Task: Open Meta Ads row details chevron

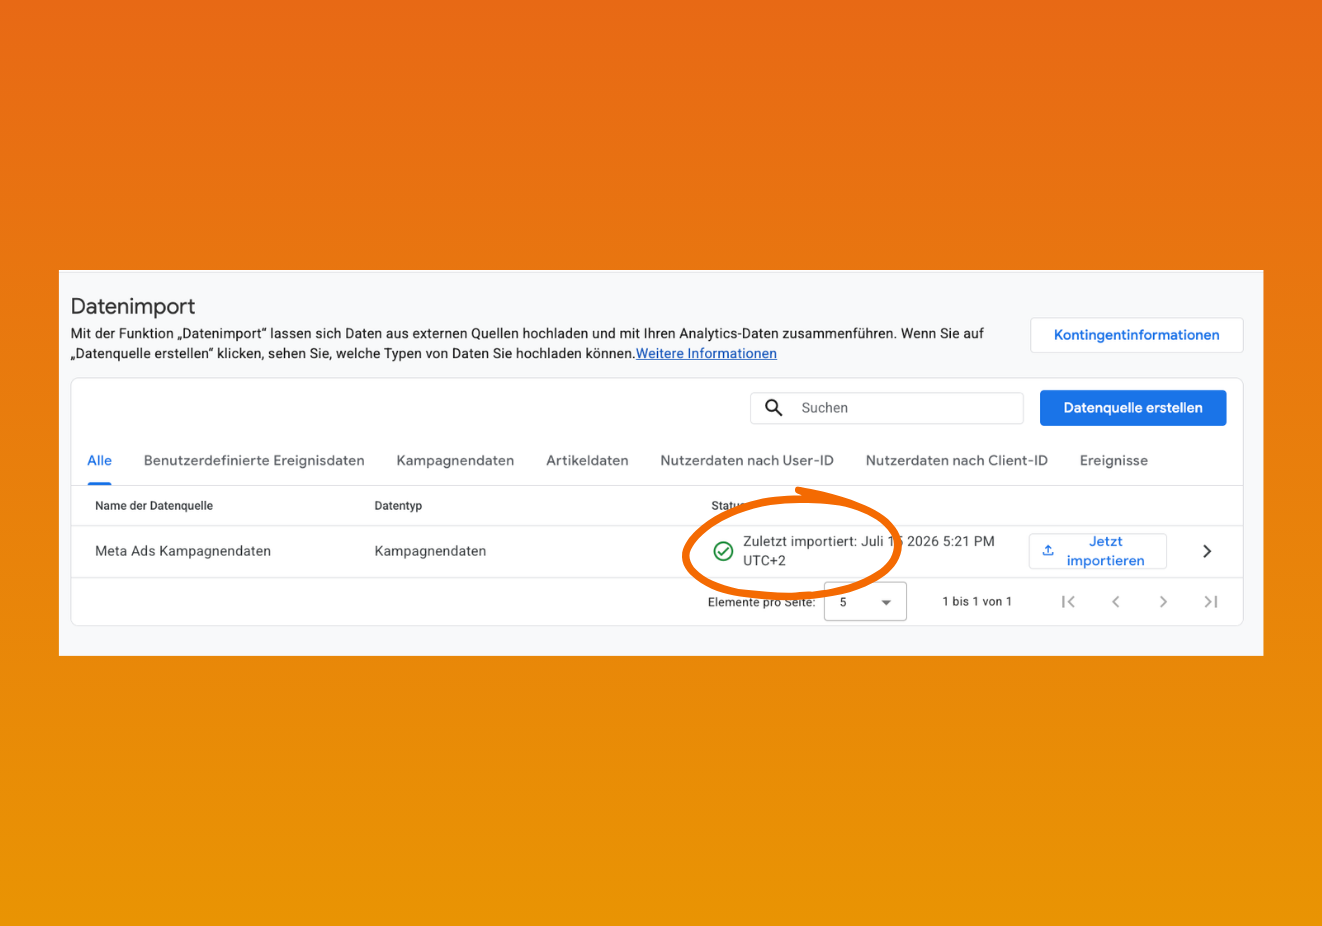Action: (1207, 551)
